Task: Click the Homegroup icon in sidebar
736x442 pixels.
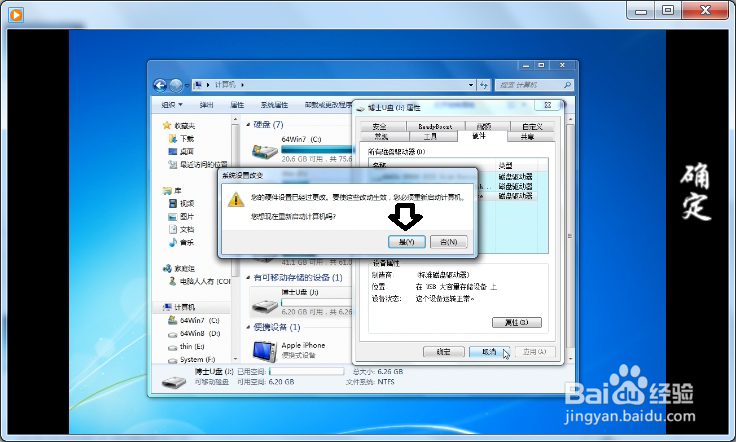Action: pos(167,268)
